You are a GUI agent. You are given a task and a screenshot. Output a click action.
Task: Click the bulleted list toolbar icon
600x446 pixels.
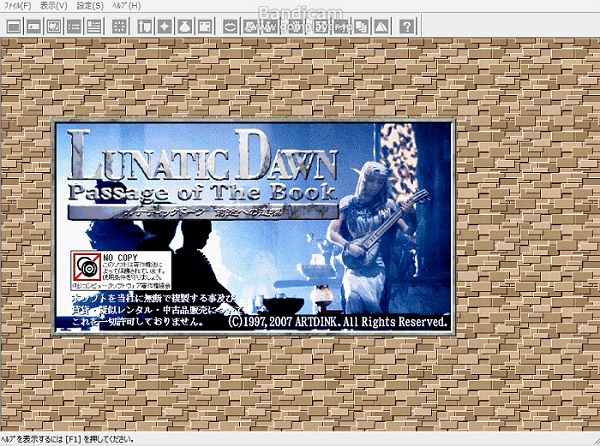[x=74, y=26]
